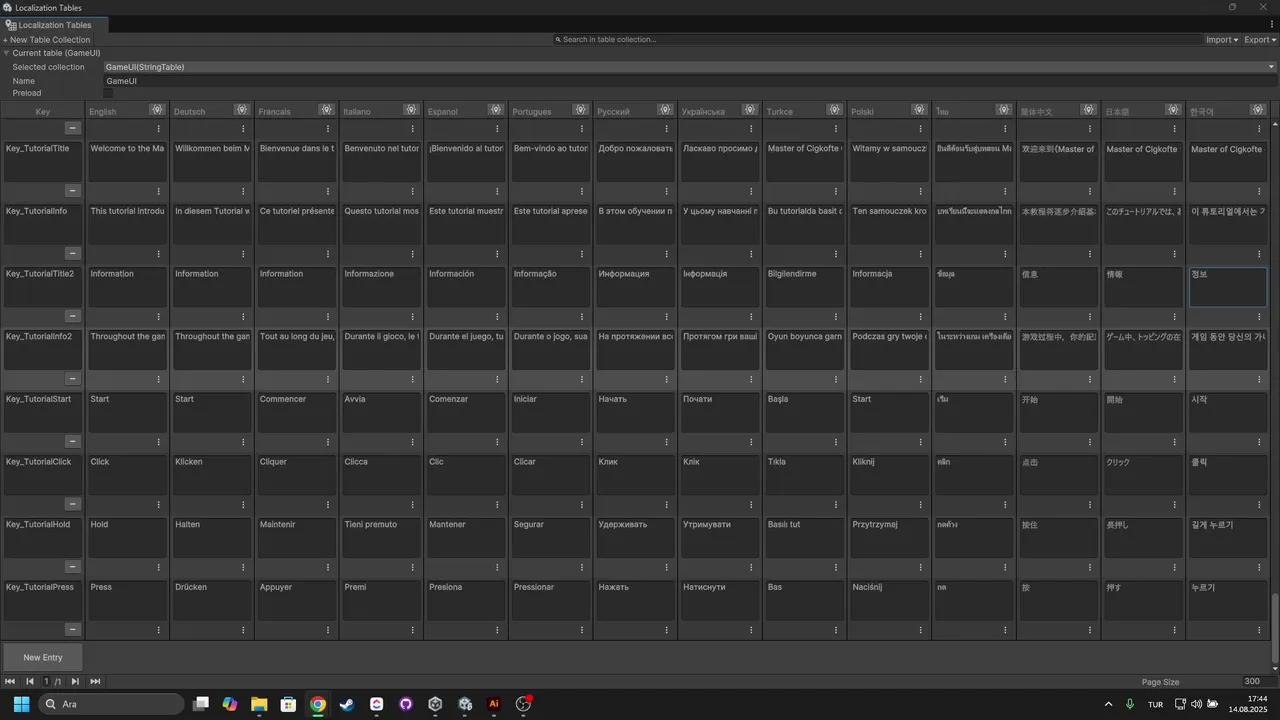Click the Italiano 'Tieni premuto' cell
The width and height of the screenshot is (1280, 720).
(x=381, y=537)
